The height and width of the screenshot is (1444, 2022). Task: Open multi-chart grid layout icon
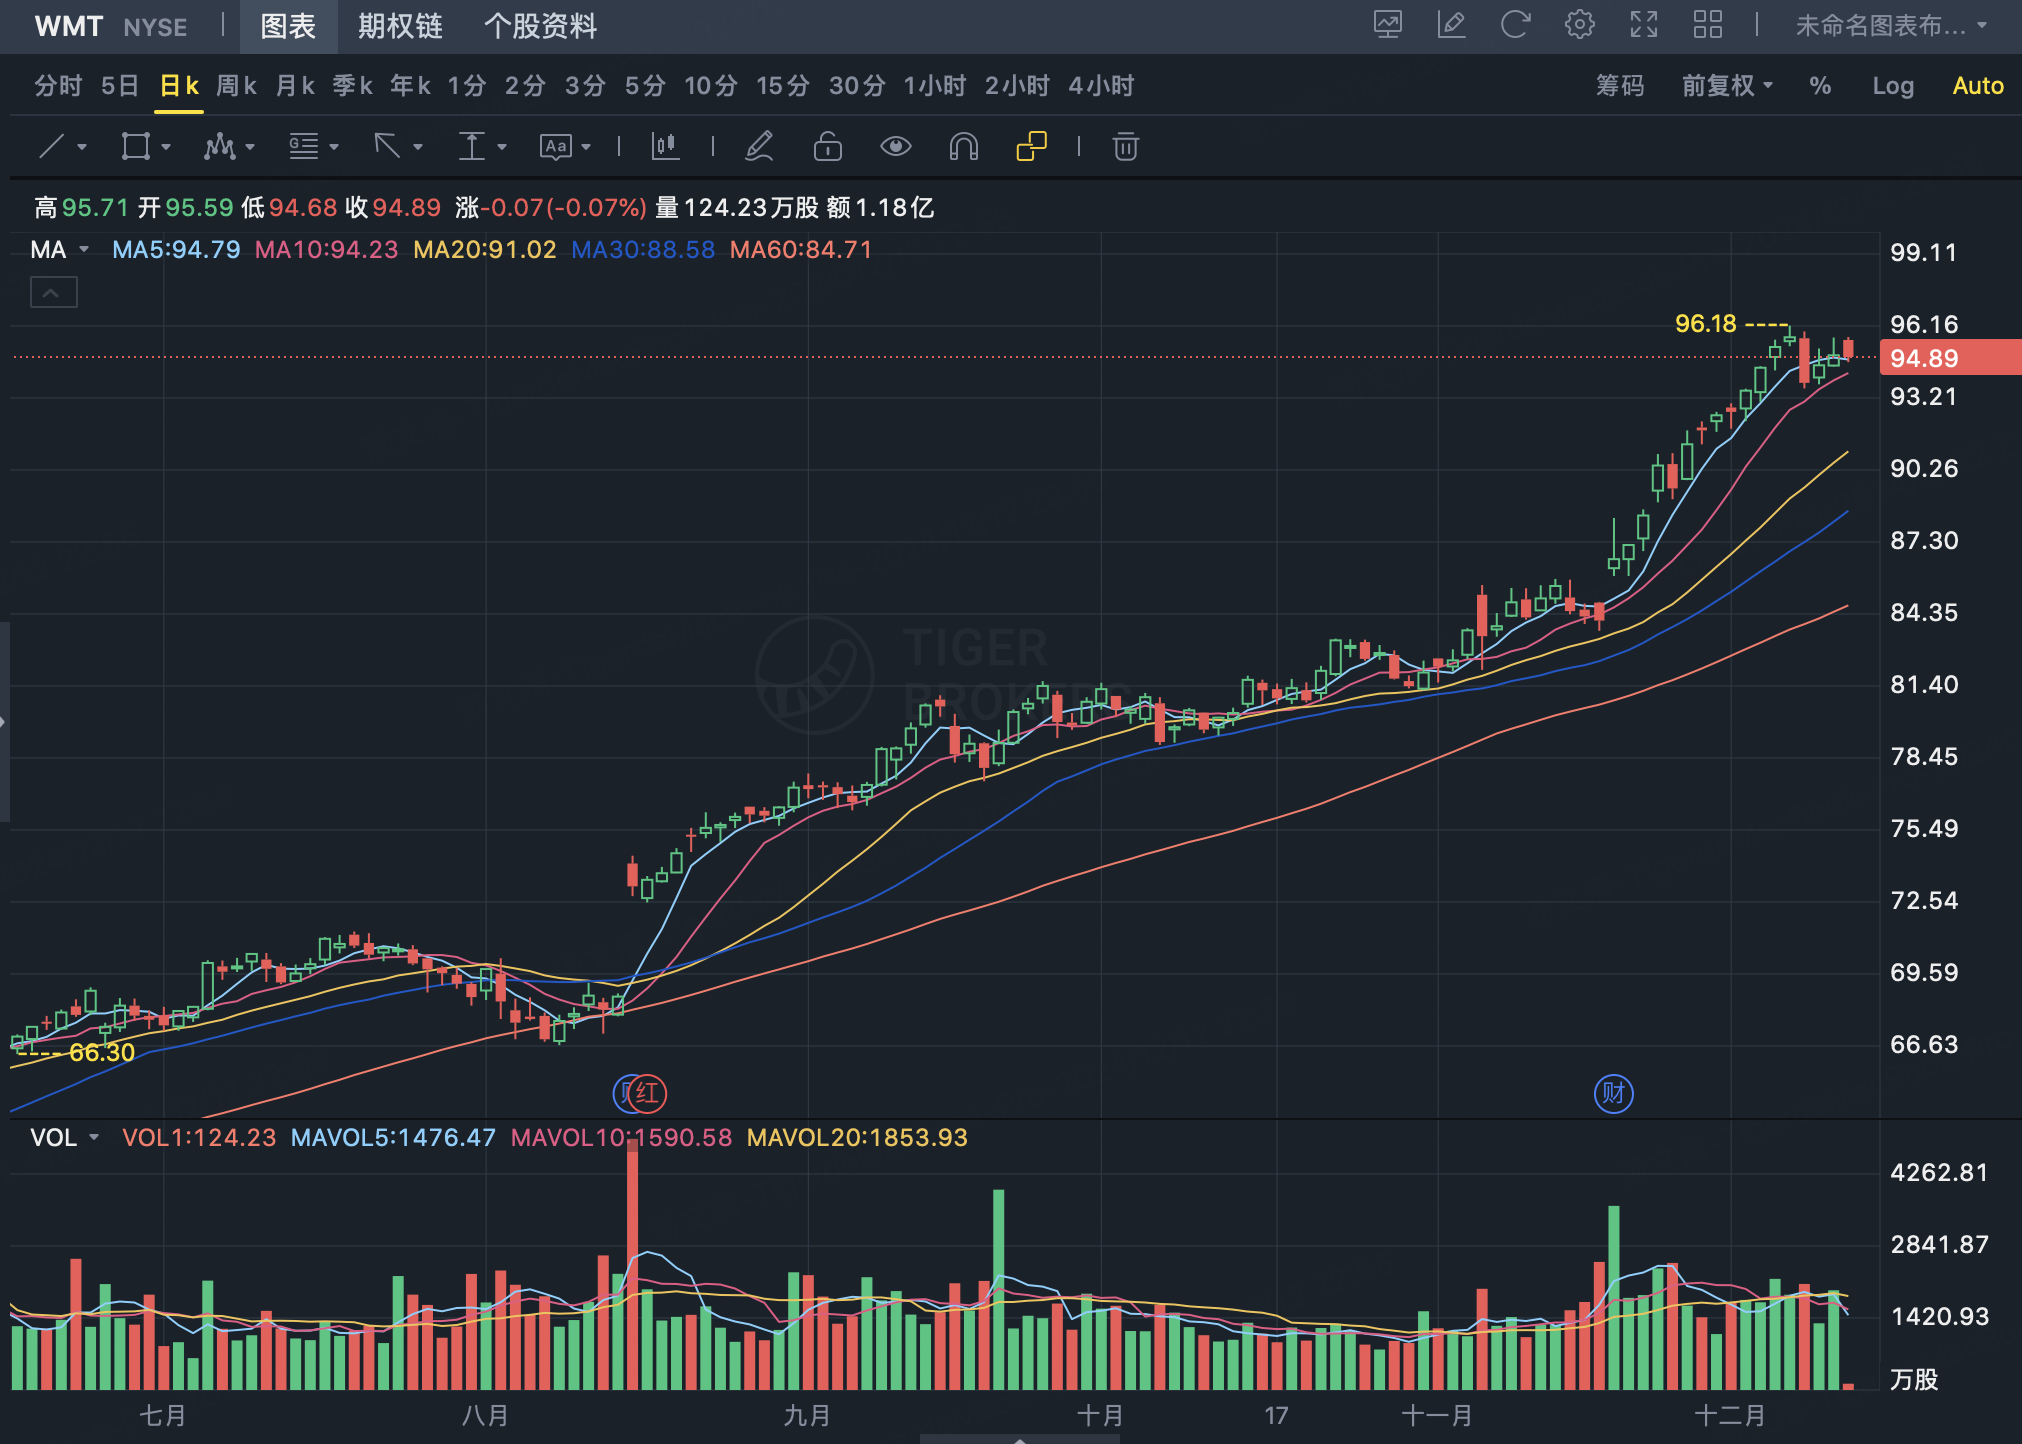pos(1707,25)
